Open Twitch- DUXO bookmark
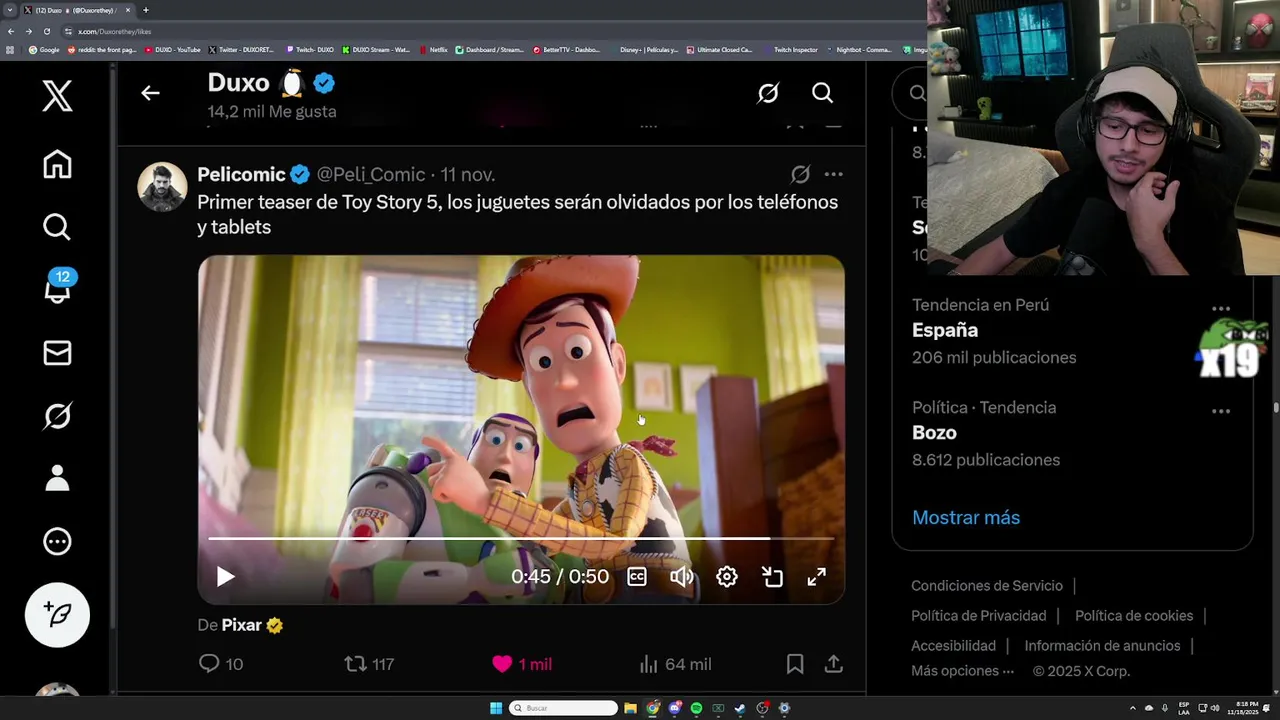Image resolution: width=1280 pixels, height=720 pixels. pyautogui.click(x=310, y=49)
